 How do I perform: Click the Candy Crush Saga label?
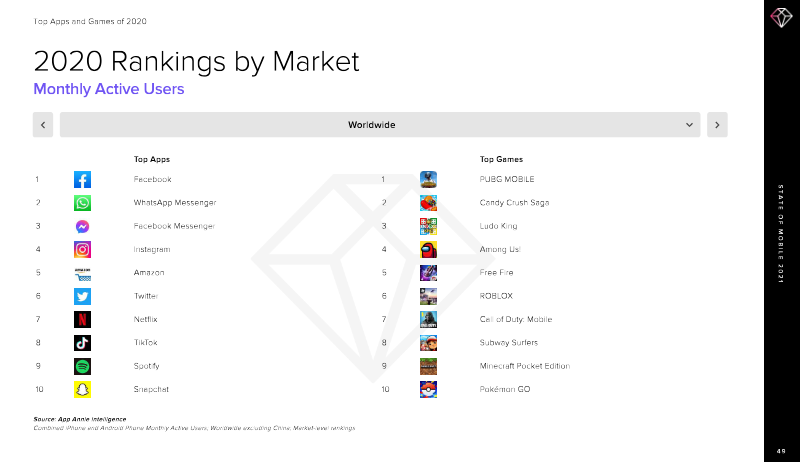pos(514,203)
